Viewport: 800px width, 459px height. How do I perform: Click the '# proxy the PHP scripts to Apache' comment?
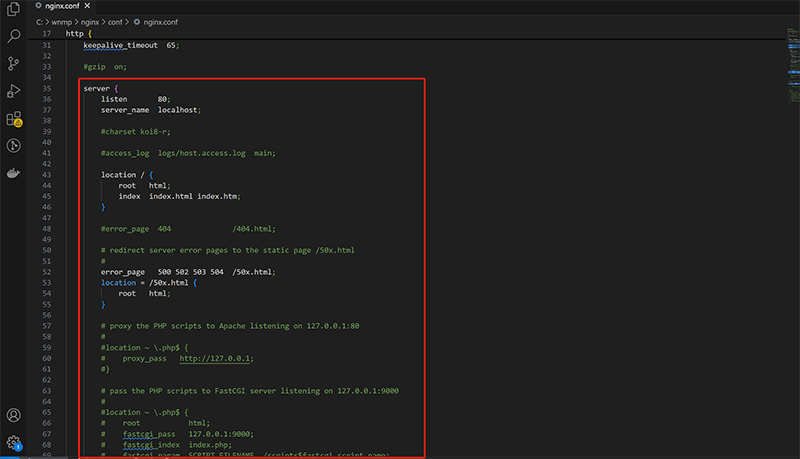tap(230, 326)
